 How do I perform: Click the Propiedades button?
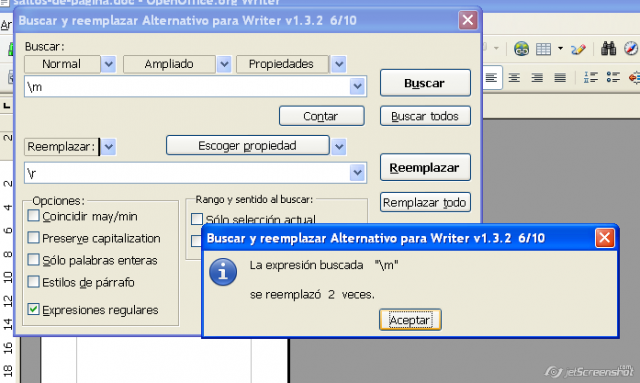[282, 64]
